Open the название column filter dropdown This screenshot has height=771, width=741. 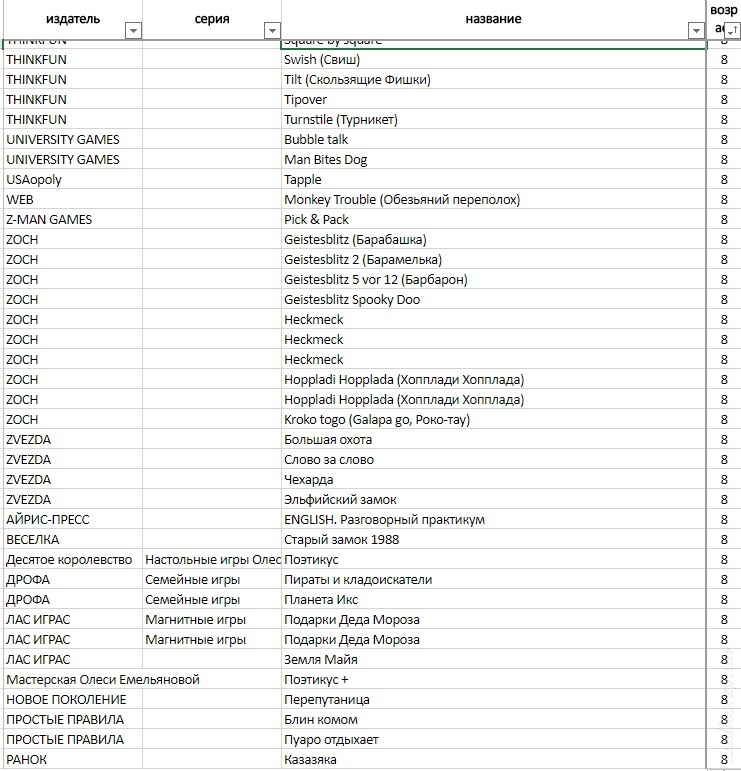click(696, 31)
